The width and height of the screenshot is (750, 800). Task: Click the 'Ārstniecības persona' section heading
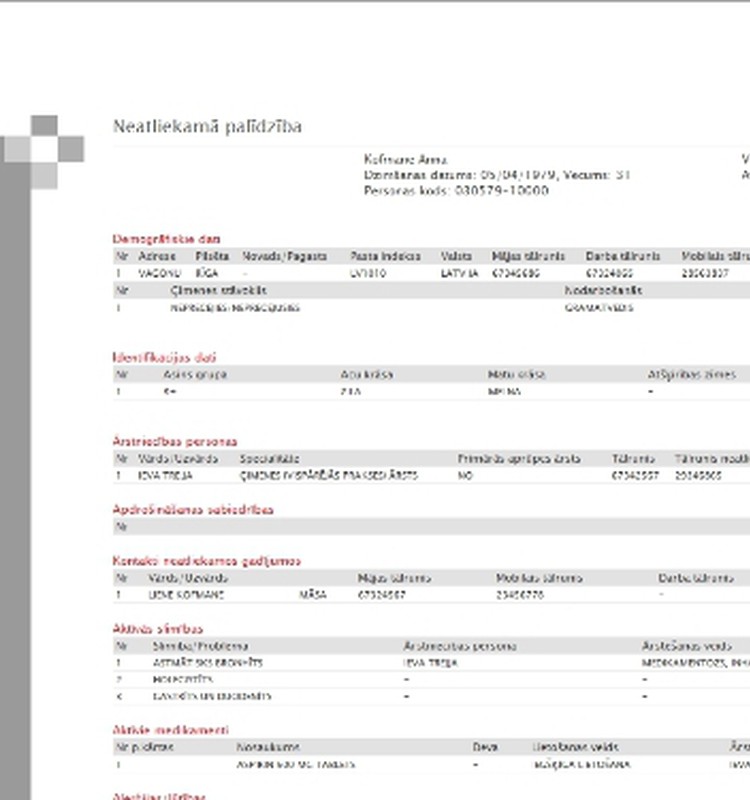175,441
